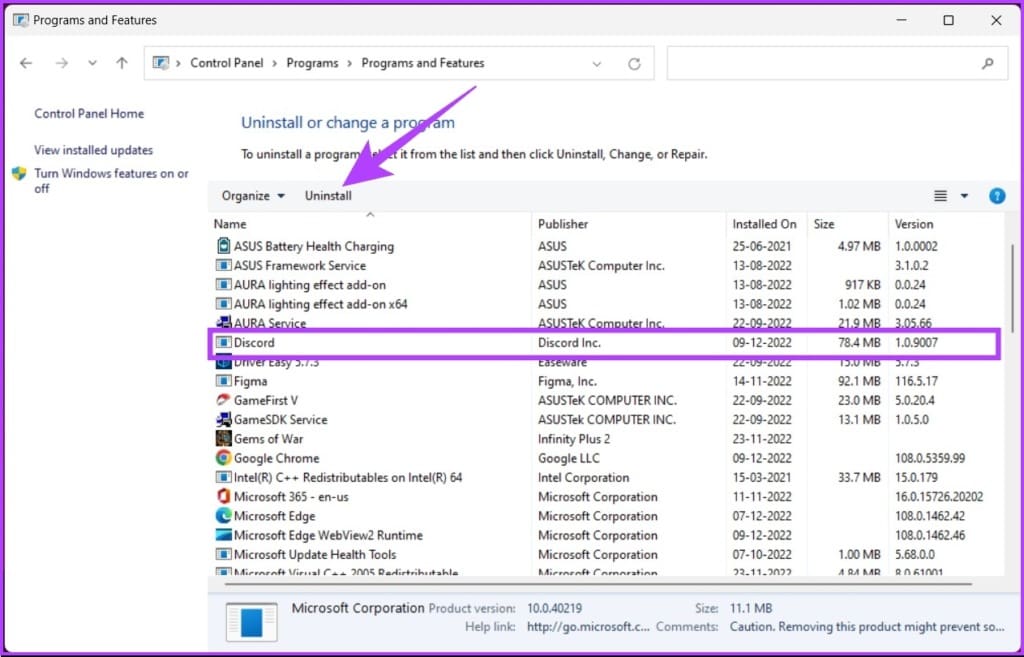This screenshot has height=657, width=1024.
Task: Expand the view options dropdown arrow
Action: pos(964,196)
